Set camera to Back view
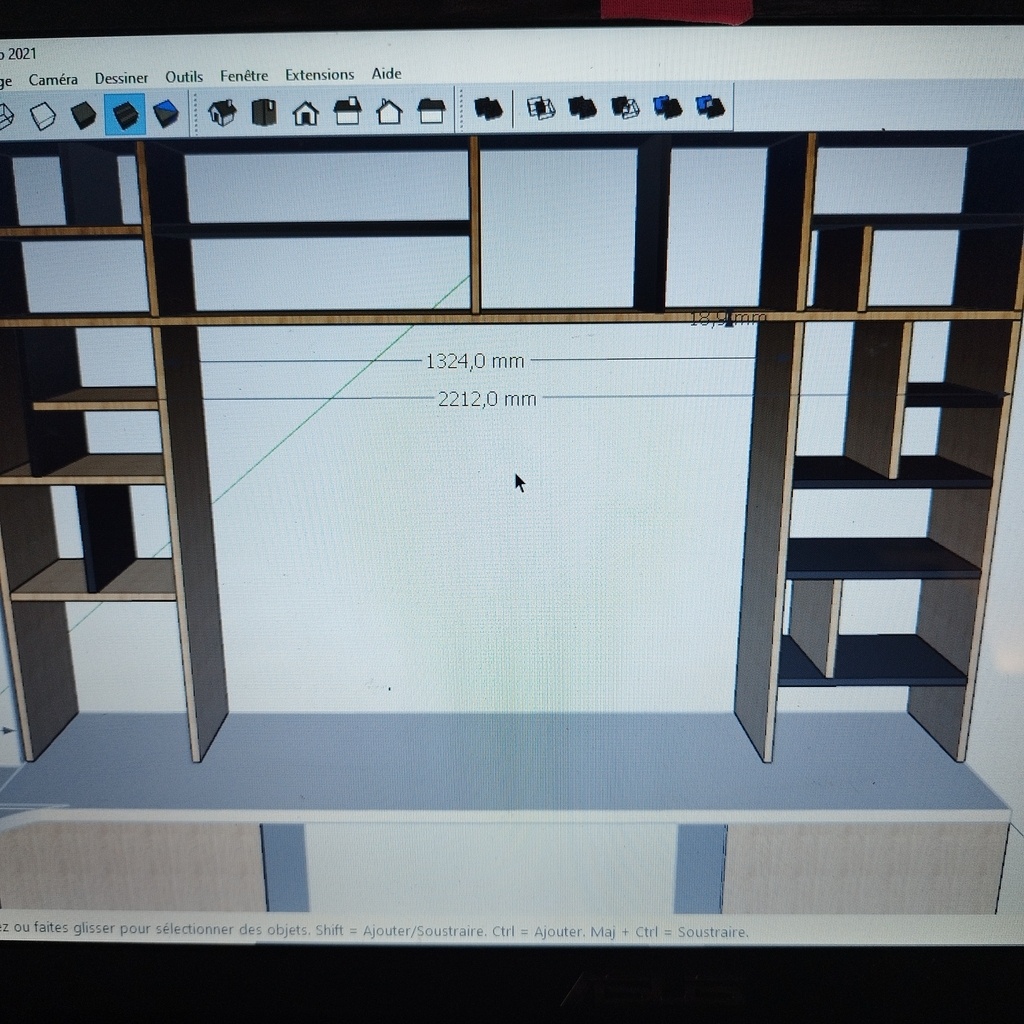The width and height of the screenshot is (1024, 1024). pyautogui.click(x=389, y=112)
